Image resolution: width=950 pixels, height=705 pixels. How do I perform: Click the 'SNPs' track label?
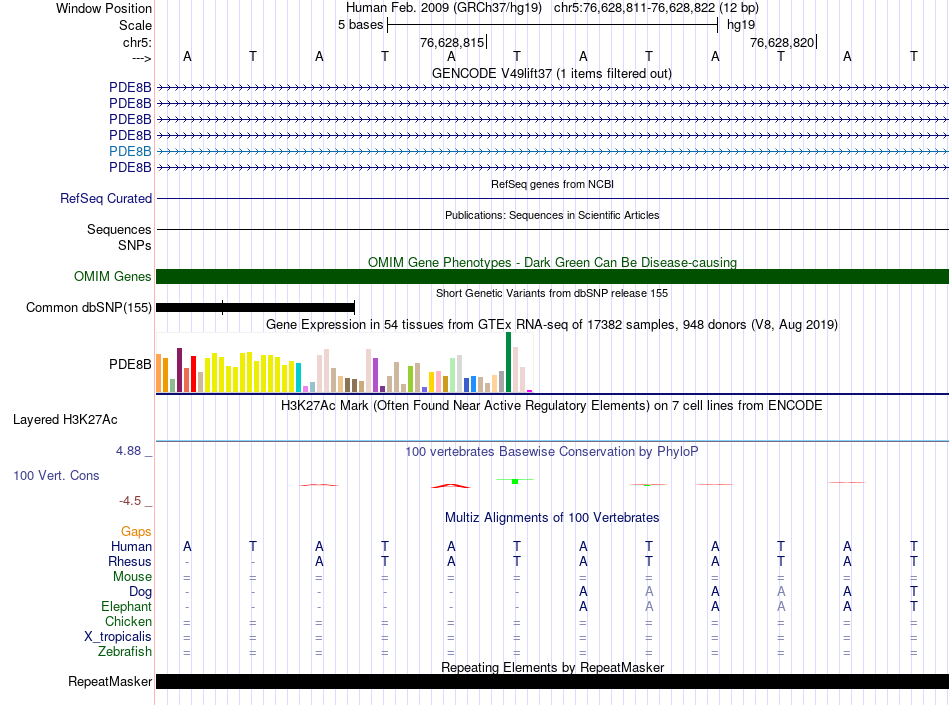(x=135, y=245)
